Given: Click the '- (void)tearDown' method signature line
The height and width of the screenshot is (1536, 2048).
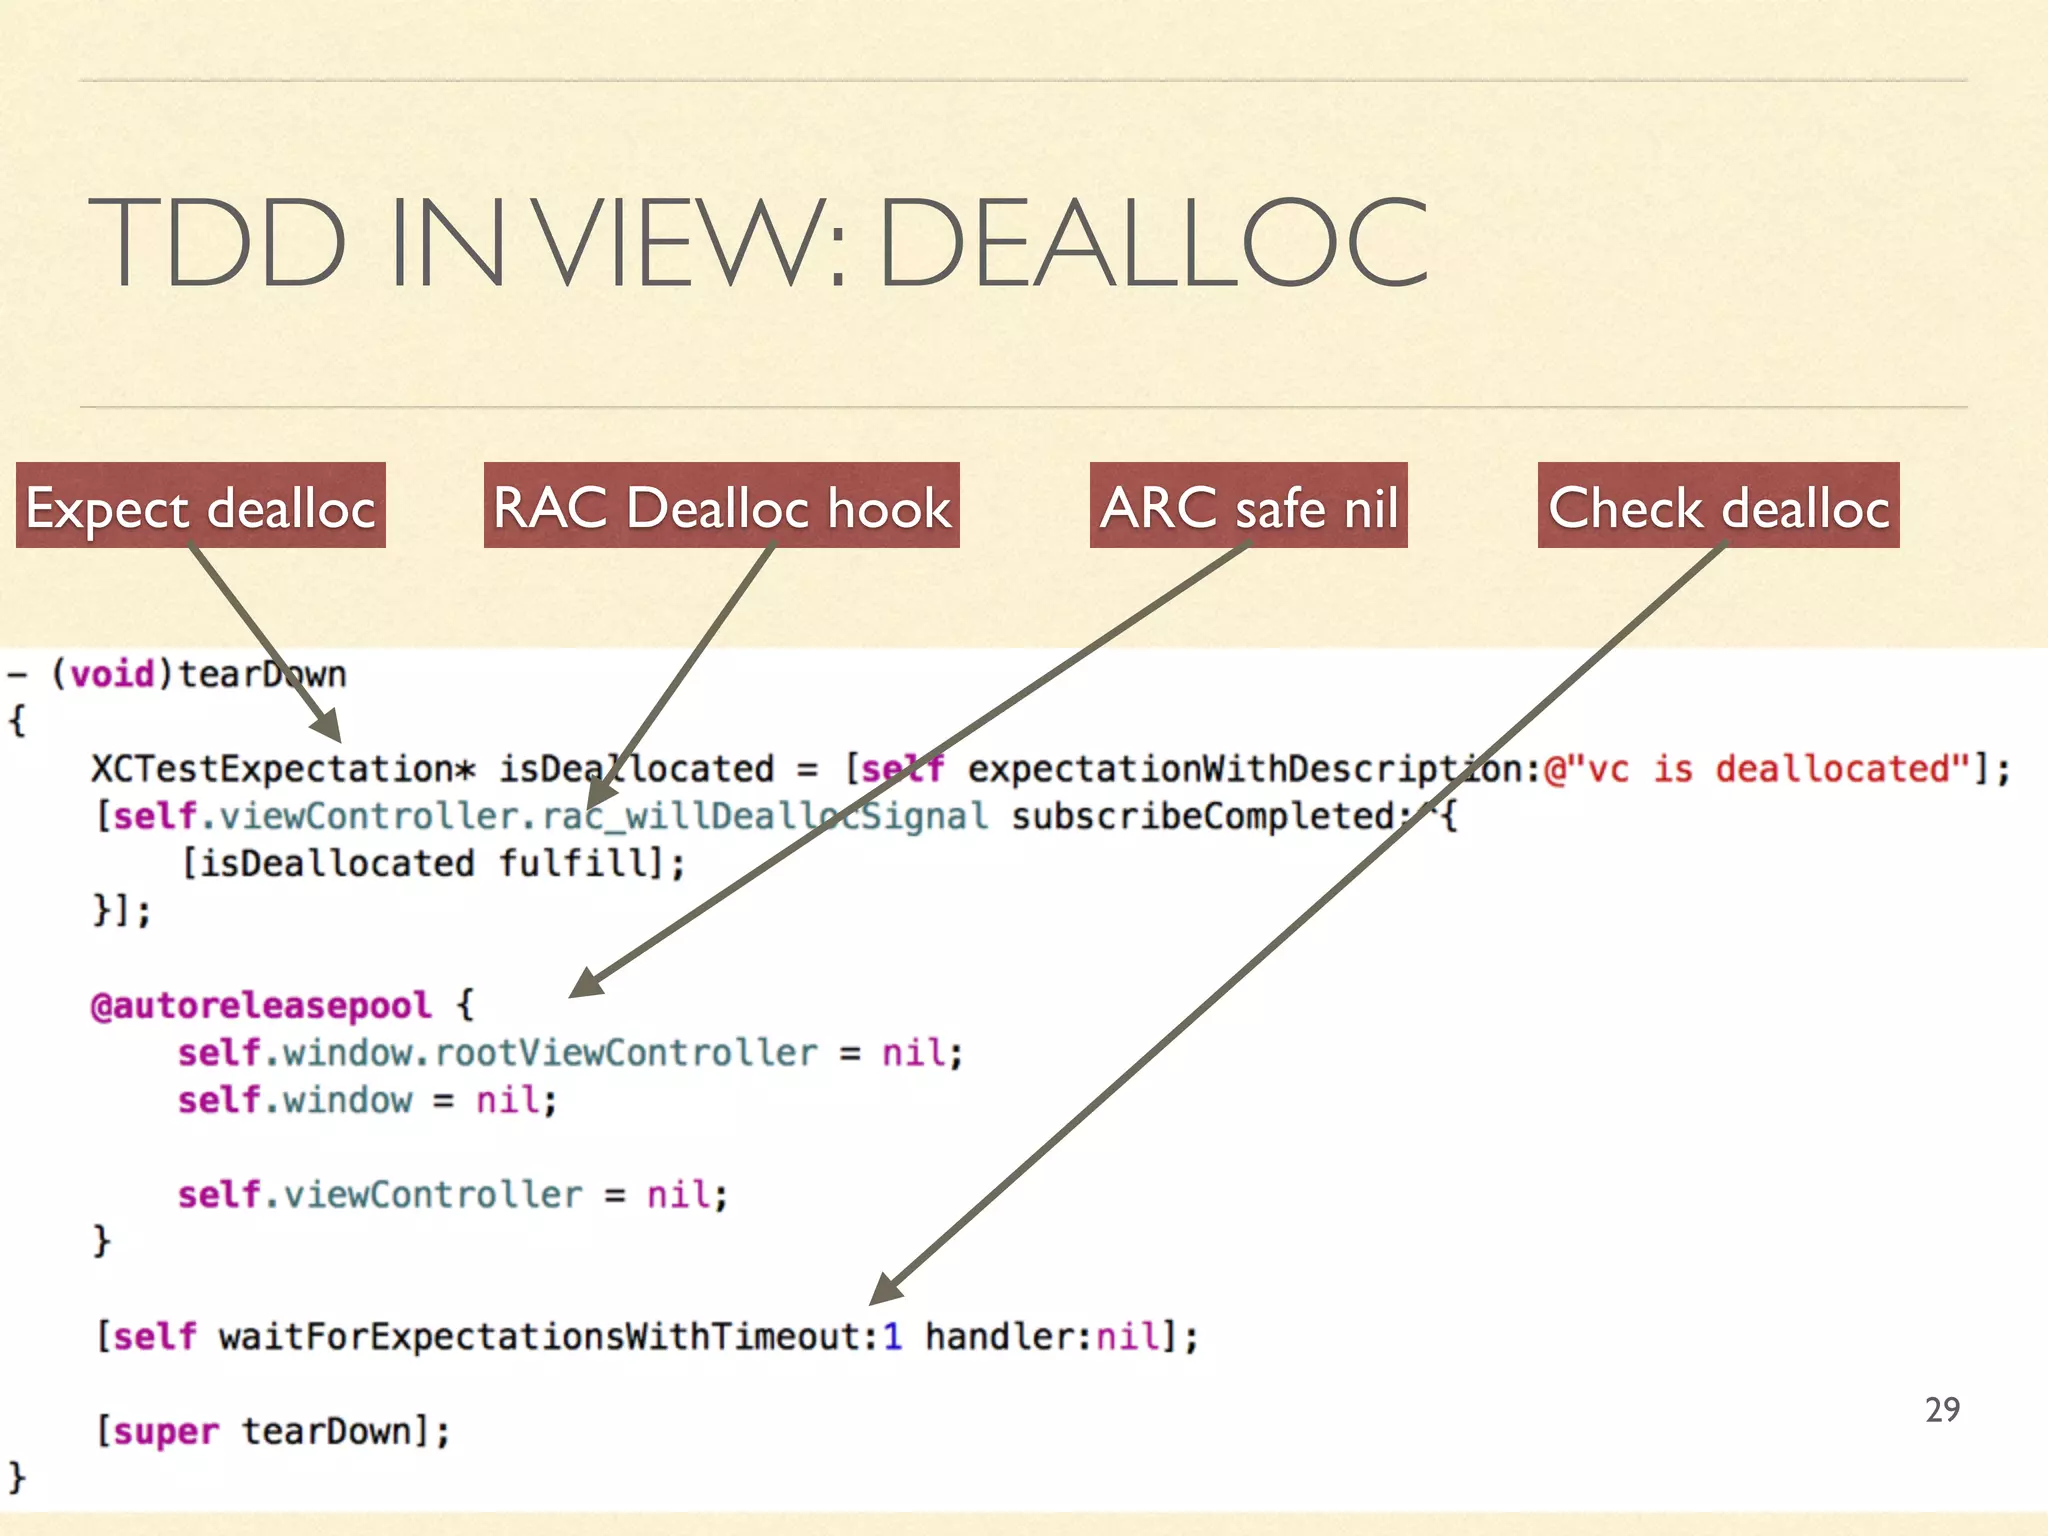Looking at the screenshot, I should point(177,674).
